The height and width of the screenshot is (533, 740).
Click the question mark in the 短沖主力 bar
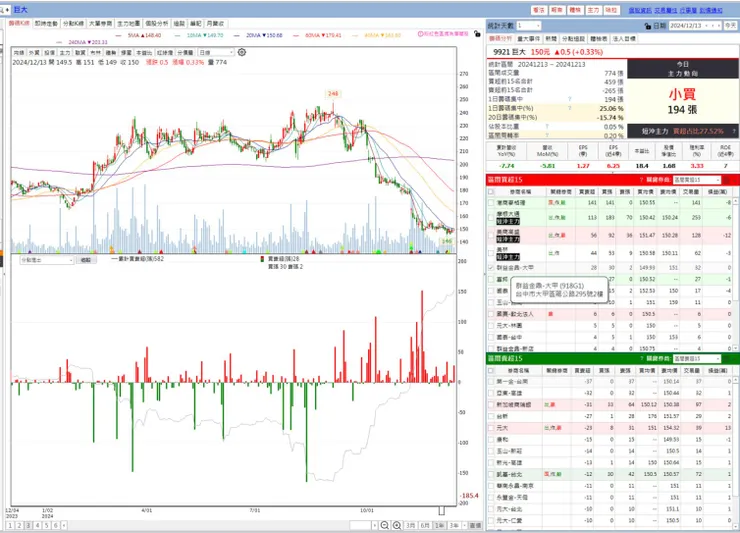point(733,131)
